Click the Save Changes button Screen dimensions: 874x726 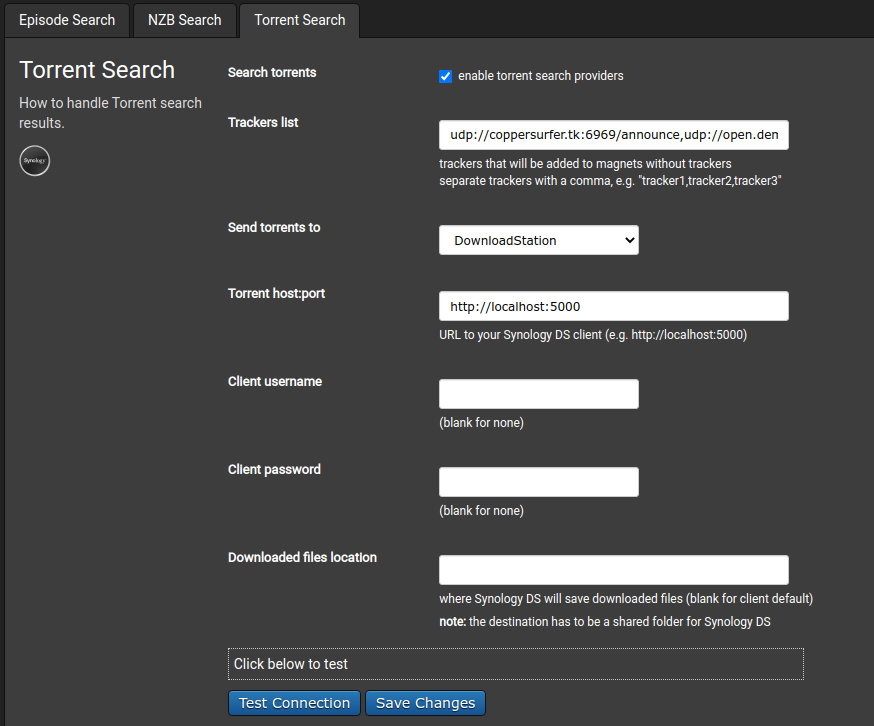tap(425, 703)
